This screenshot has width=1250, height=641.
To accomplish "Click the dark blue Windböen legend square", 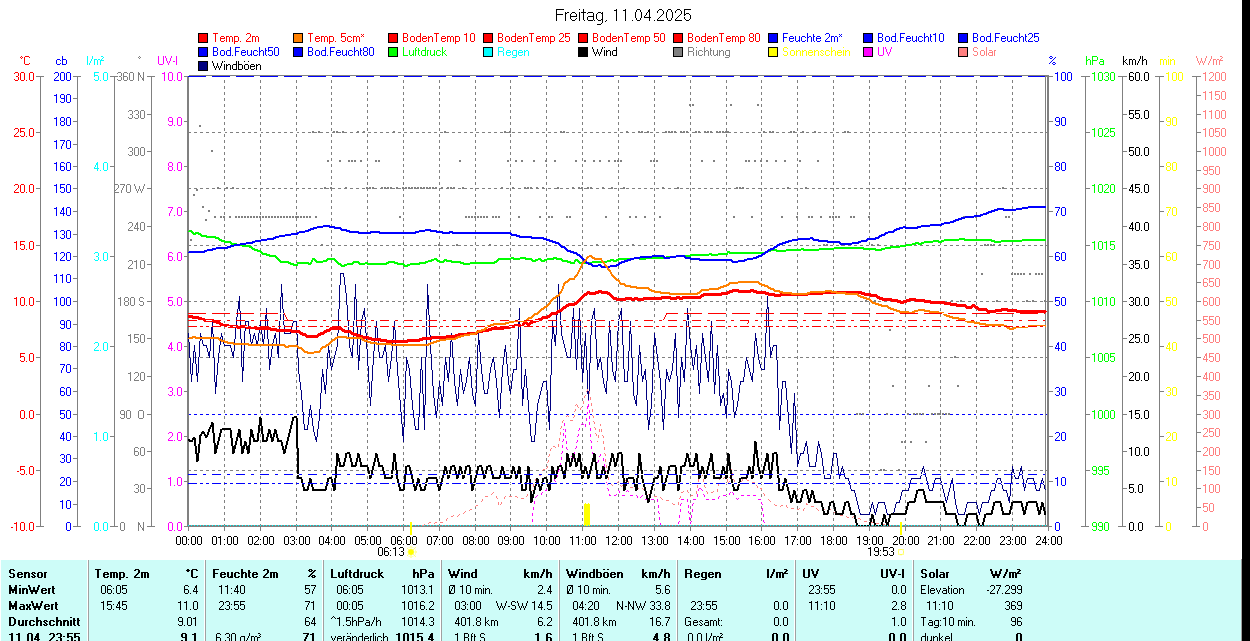I will coord(204,66).
